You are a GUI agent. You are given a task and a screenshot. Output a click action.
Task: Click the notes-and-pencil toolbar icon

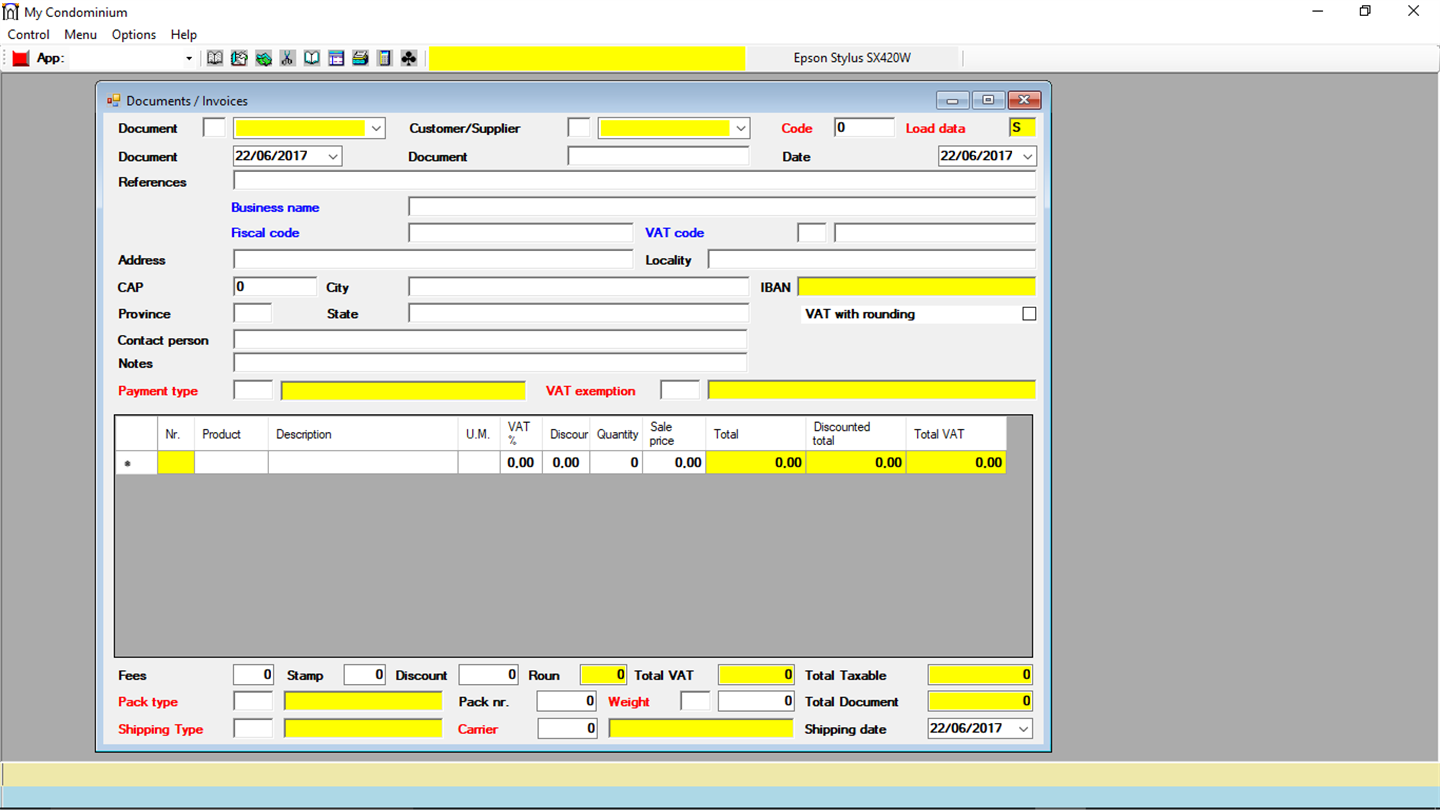(239, 58)
